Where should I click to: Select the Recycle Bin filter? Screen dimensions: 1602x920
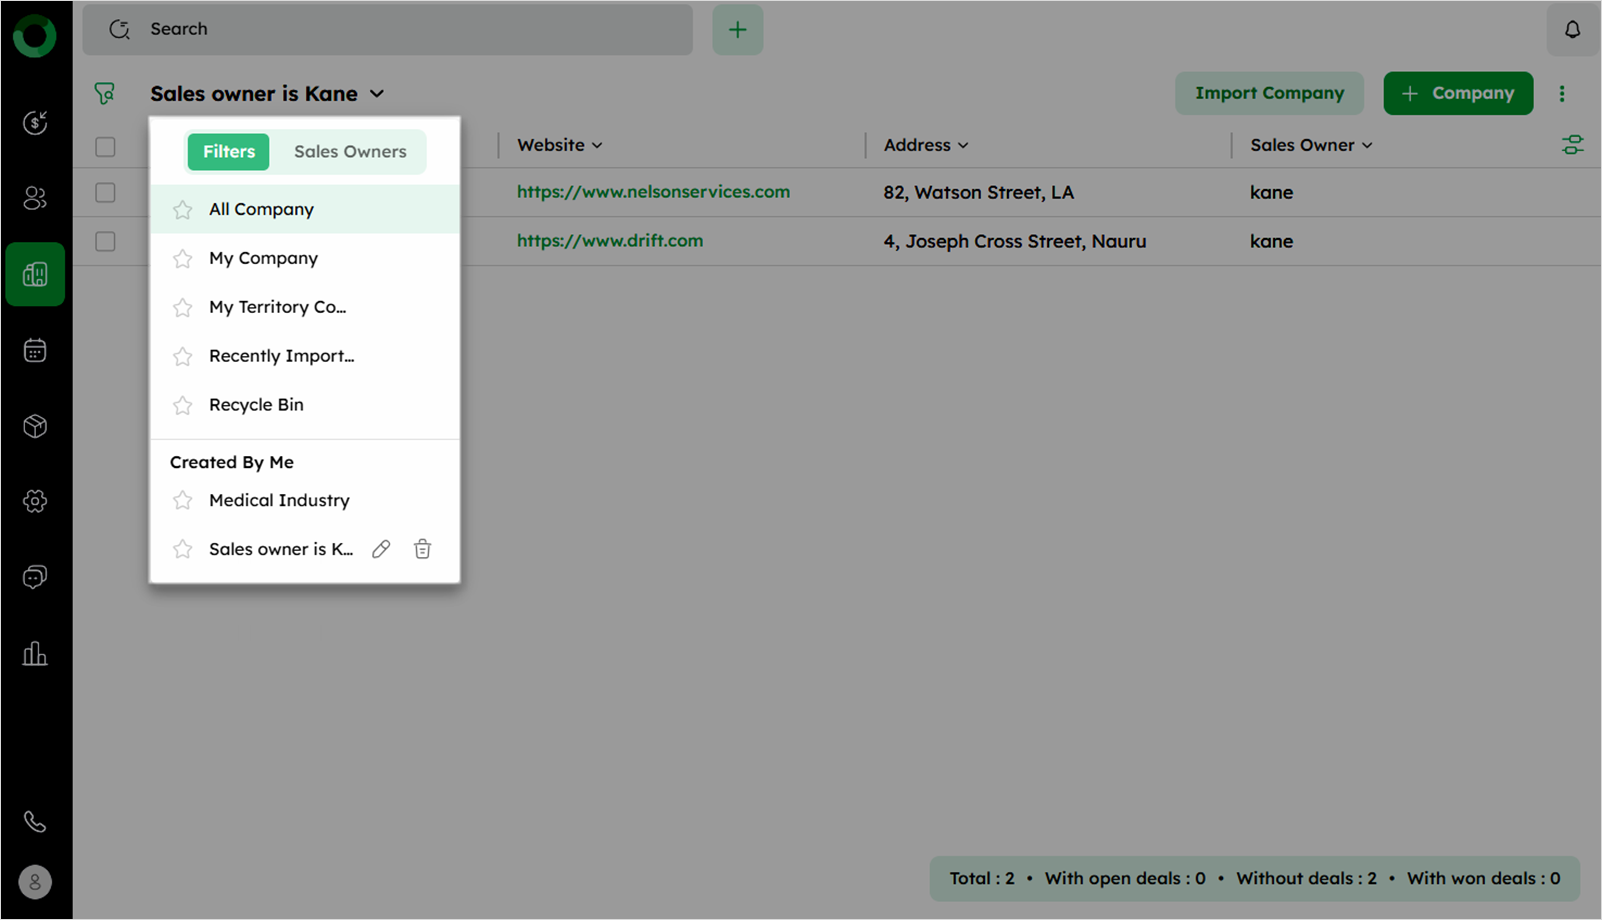pos(256,405)
